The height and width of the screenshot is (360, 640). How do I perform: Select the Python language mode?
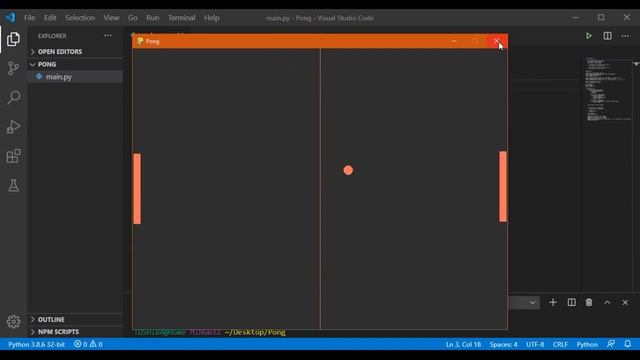click(x=587, y=344)
